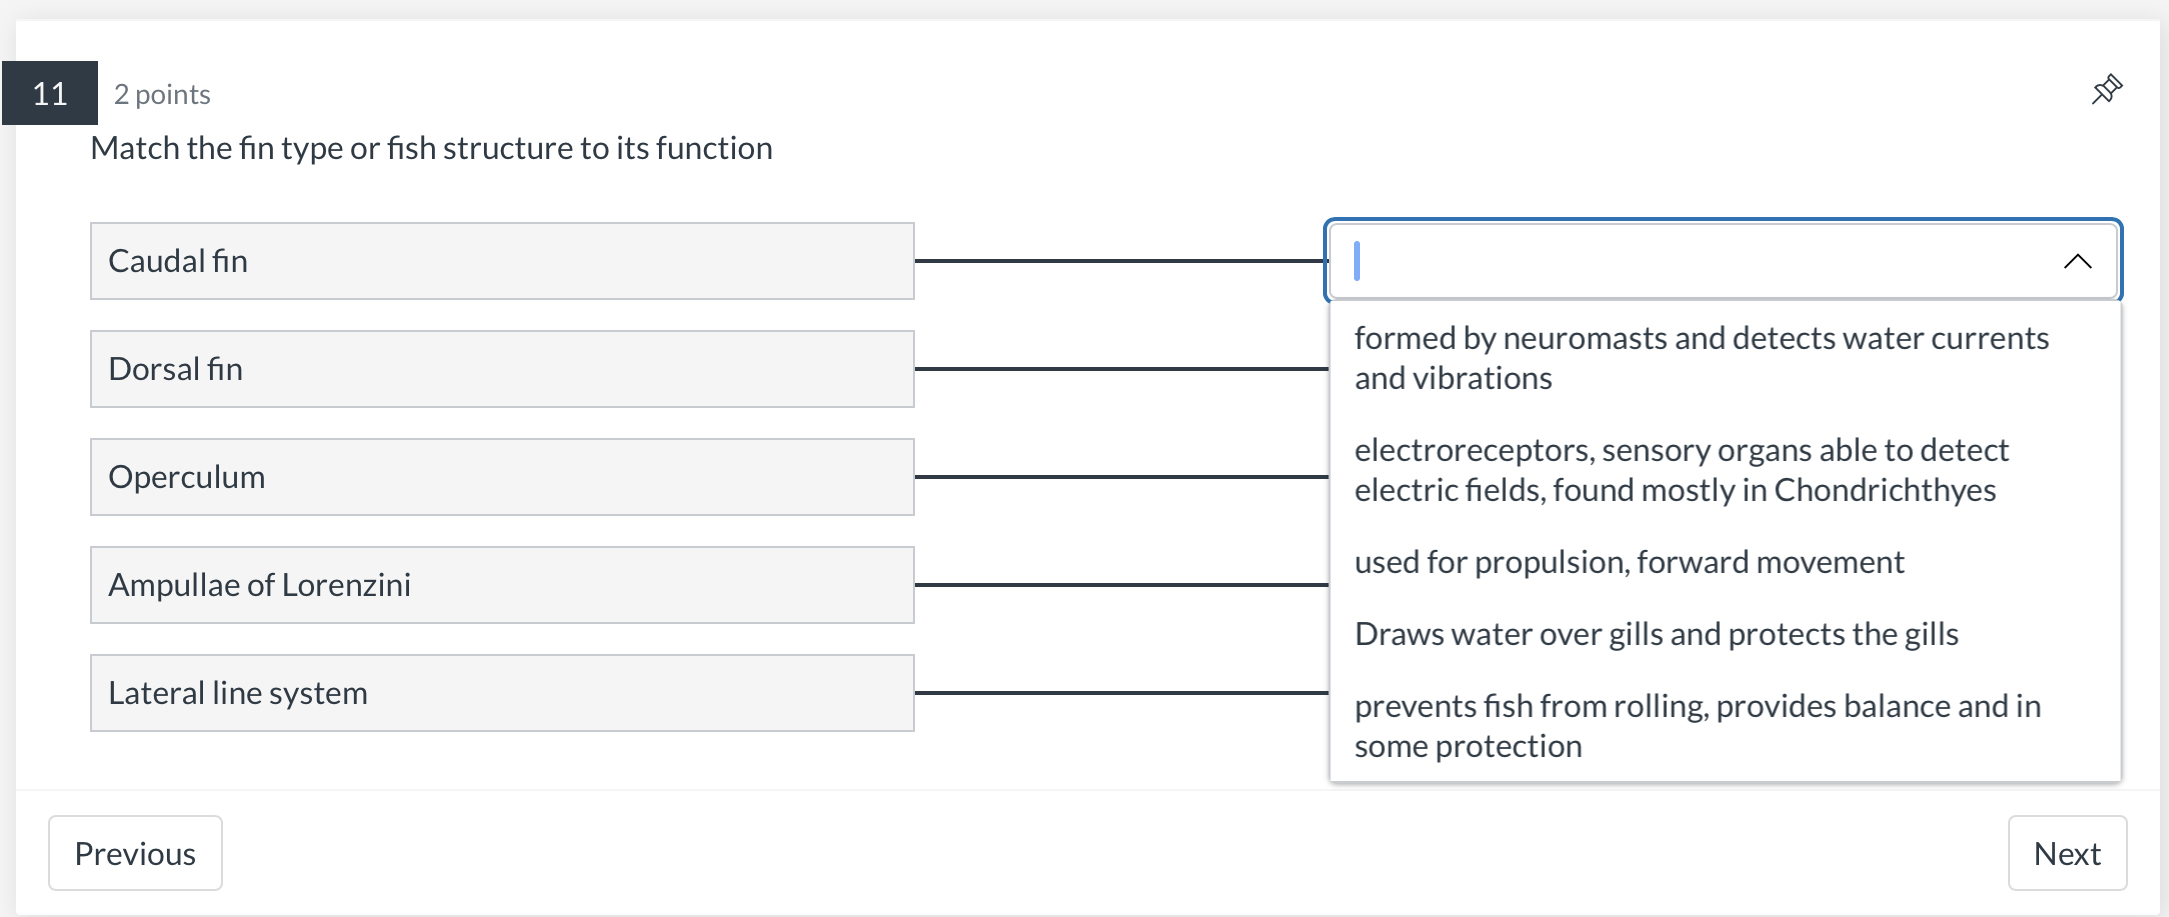Choose 'Draws water over gills and protects the gills'

point(1655,633)
